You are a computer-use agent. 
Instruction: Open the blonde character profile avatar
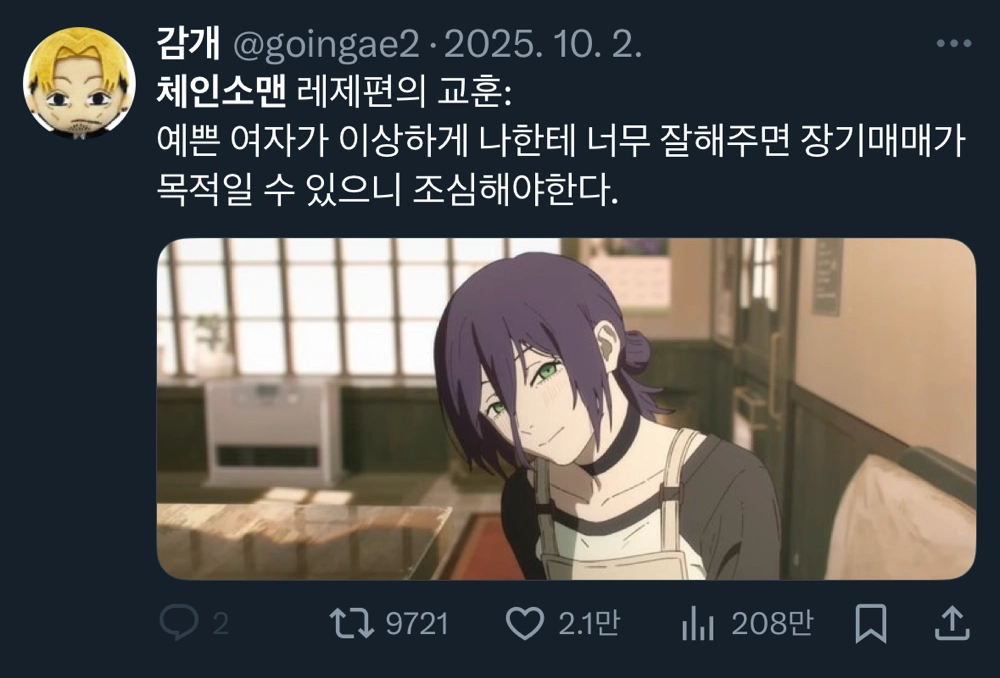pos(79,83)
